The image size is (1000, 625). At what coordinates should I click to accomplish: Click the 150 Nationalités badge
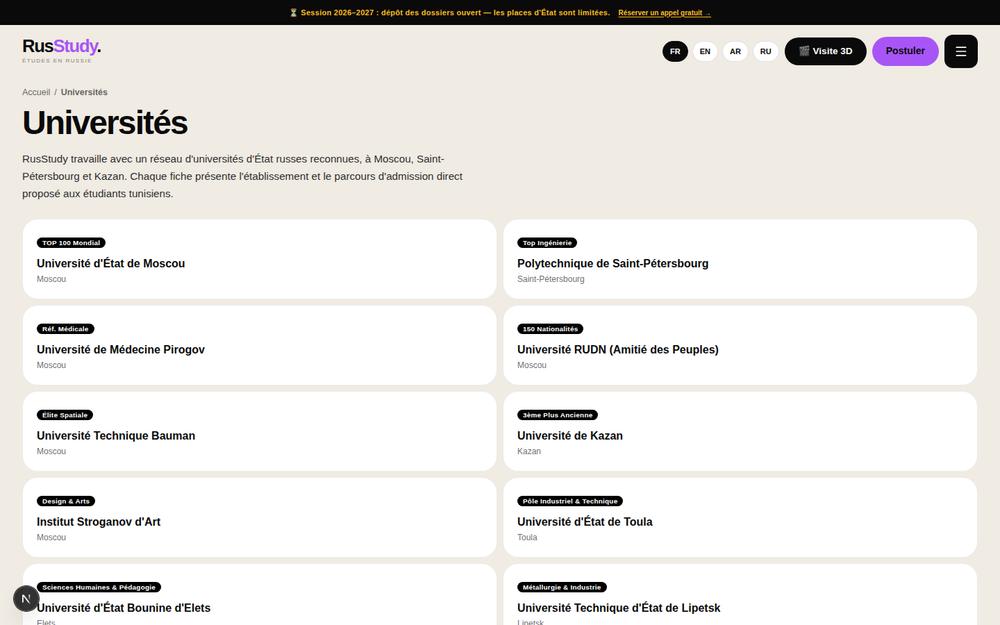[550, 329]
